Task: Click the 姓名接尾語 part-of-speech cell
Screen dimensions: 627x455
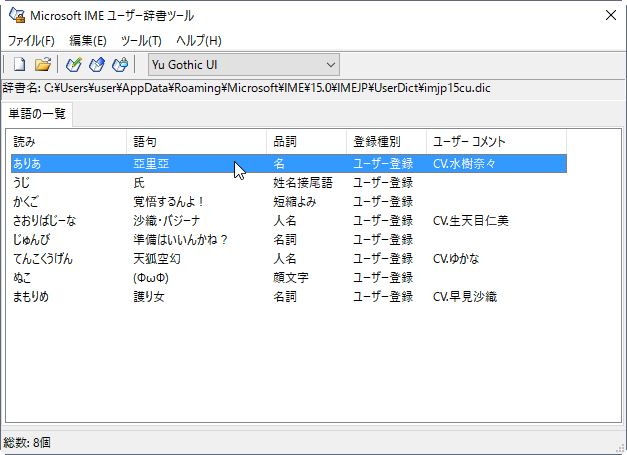Action: click(x=303, y=183)
